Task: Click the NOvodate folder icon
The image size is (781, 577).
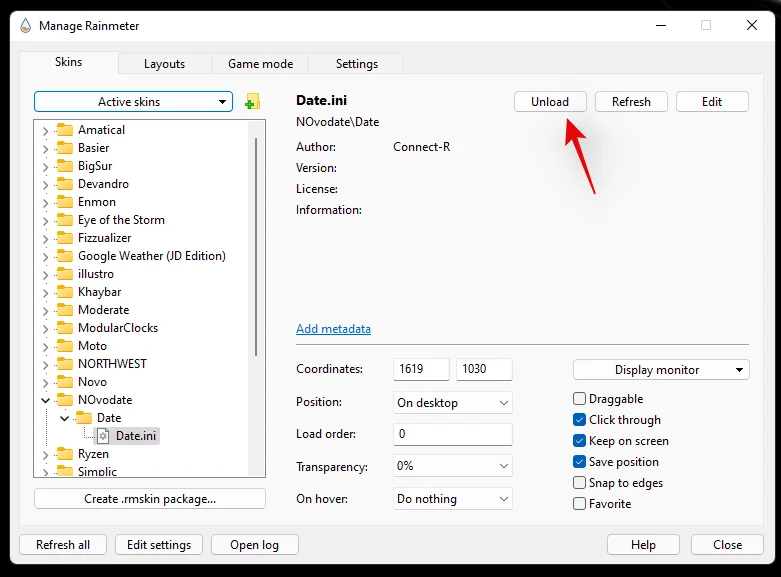Action: (x=64, y=400)
